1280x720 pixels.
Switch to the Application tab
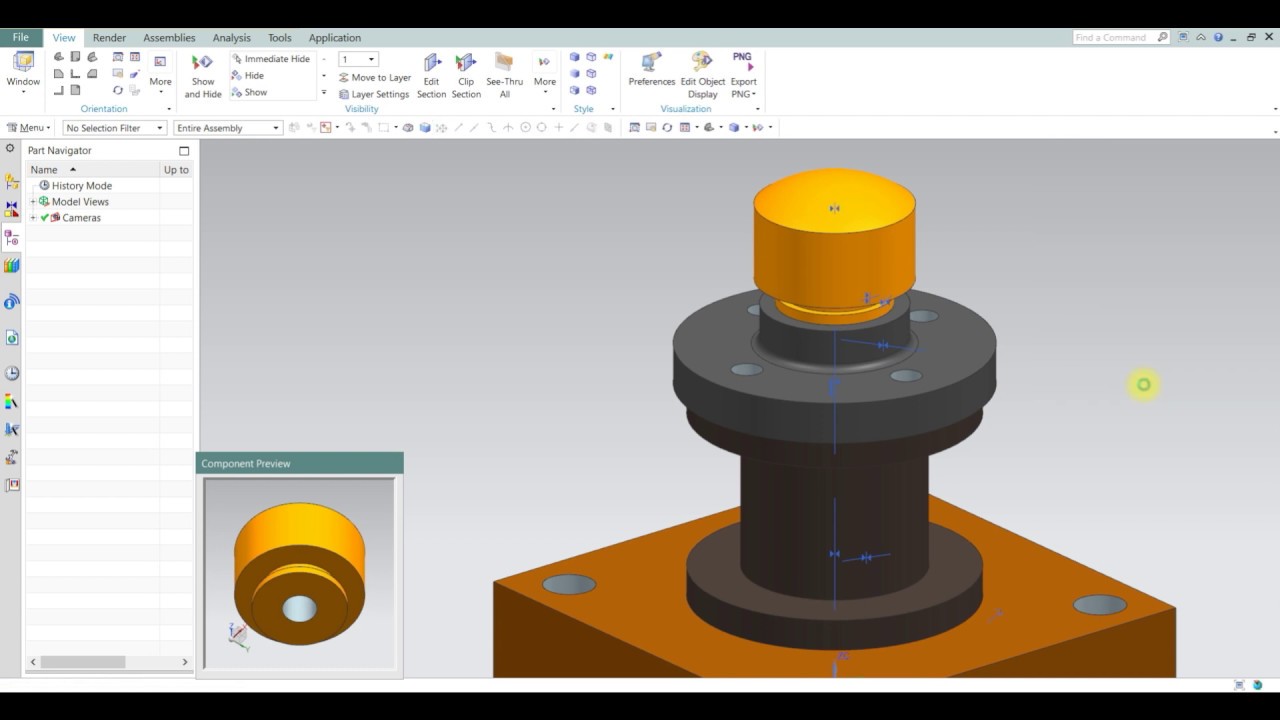[335, 38]
